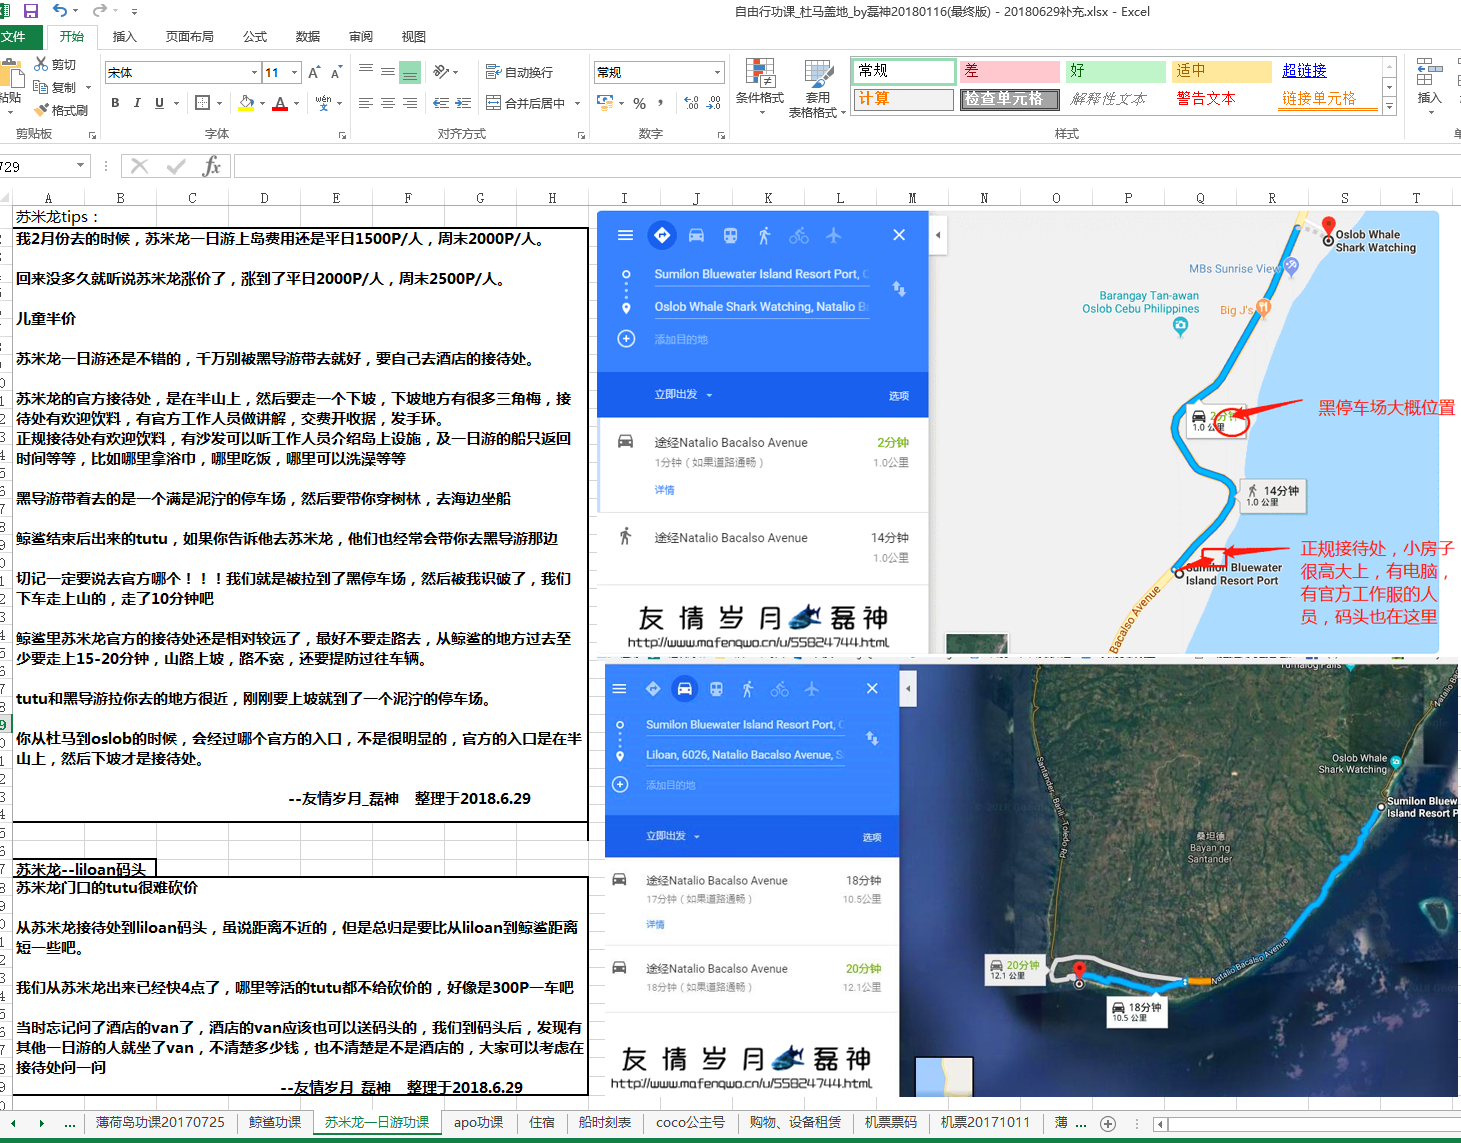The width and height of the screenshot is (1461, 1143).
Task: Click in the formula bar input
Action: coord(846,166)
